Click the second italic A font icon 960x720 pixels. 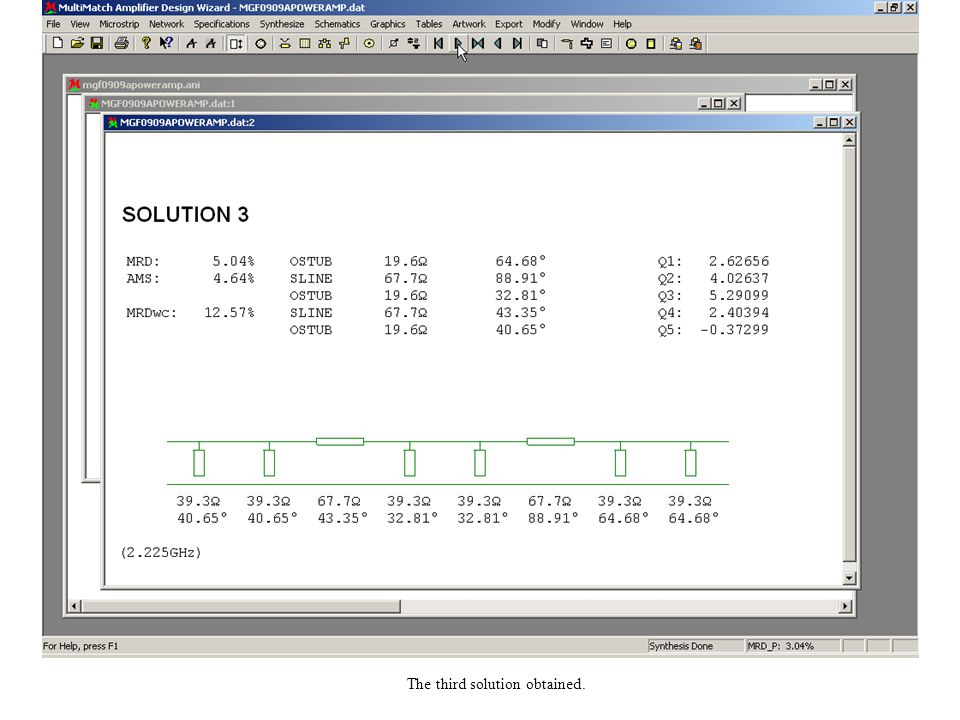click(211, 43)
